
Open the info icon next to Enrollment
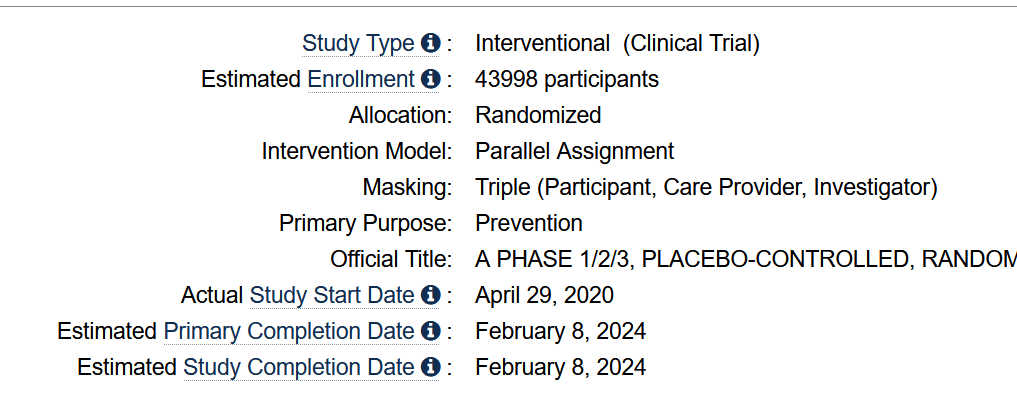pos(429,80)
